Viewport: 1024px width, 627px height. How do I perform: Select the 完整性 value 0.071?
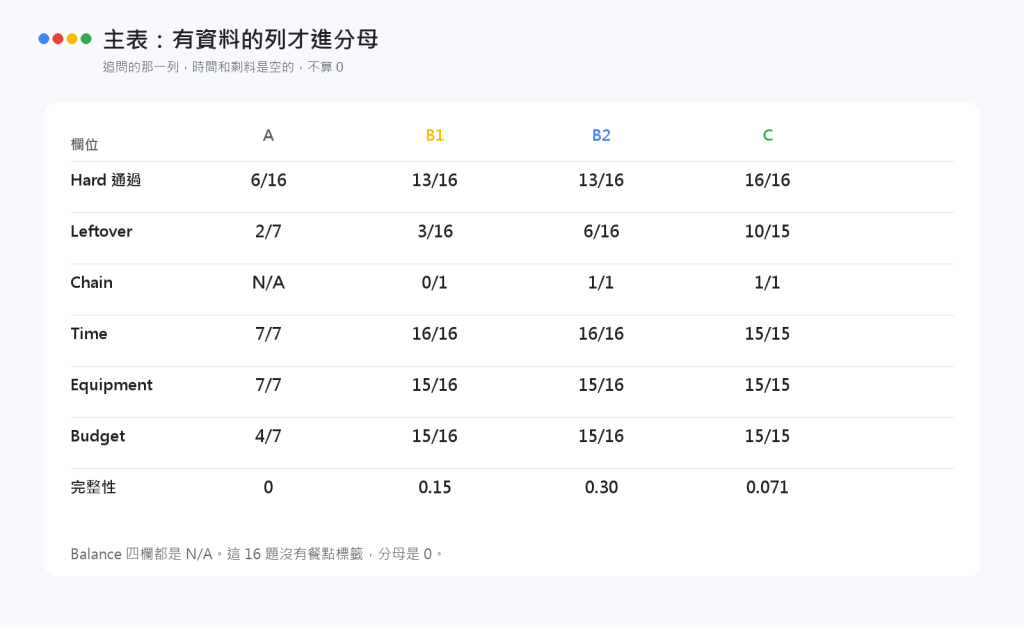(768, 487)
